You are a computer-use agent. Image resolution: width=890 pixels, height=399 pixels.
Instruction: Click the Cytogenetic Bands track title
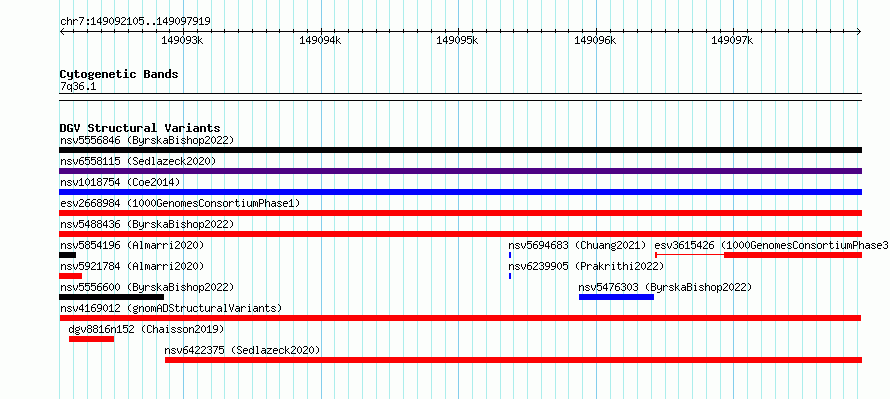119,74
